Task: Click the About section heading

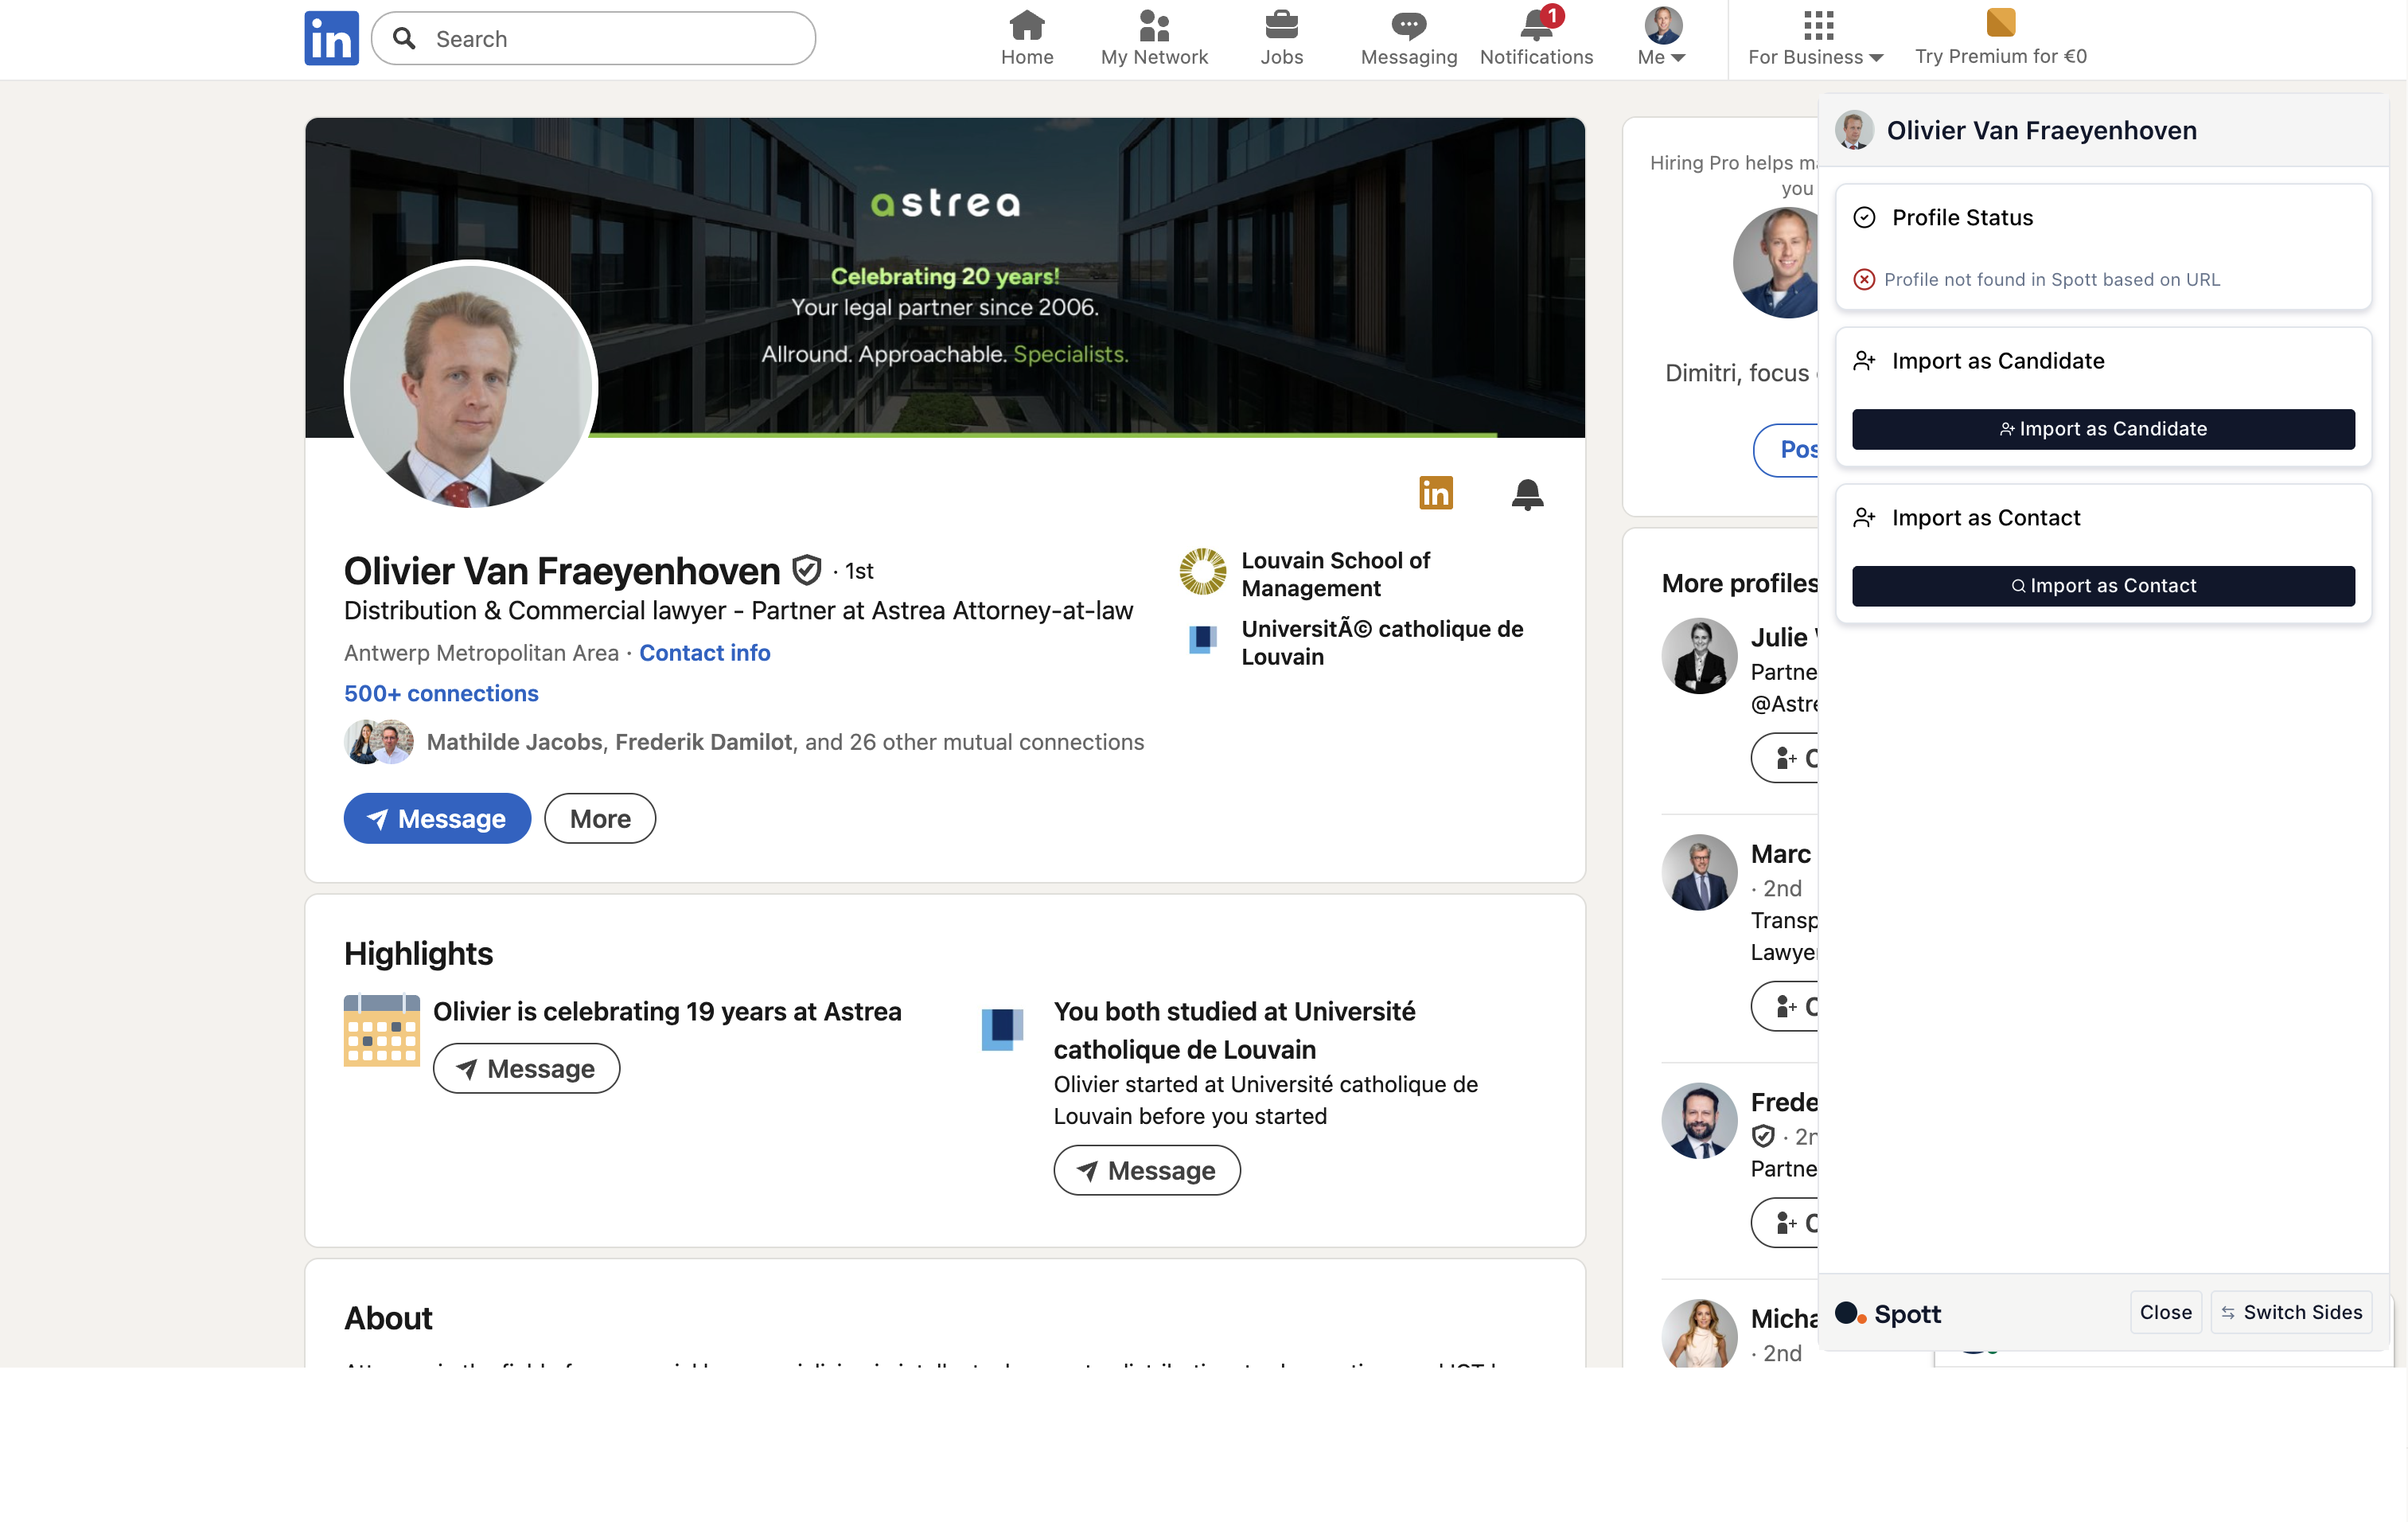Action: coord(388,1318)
